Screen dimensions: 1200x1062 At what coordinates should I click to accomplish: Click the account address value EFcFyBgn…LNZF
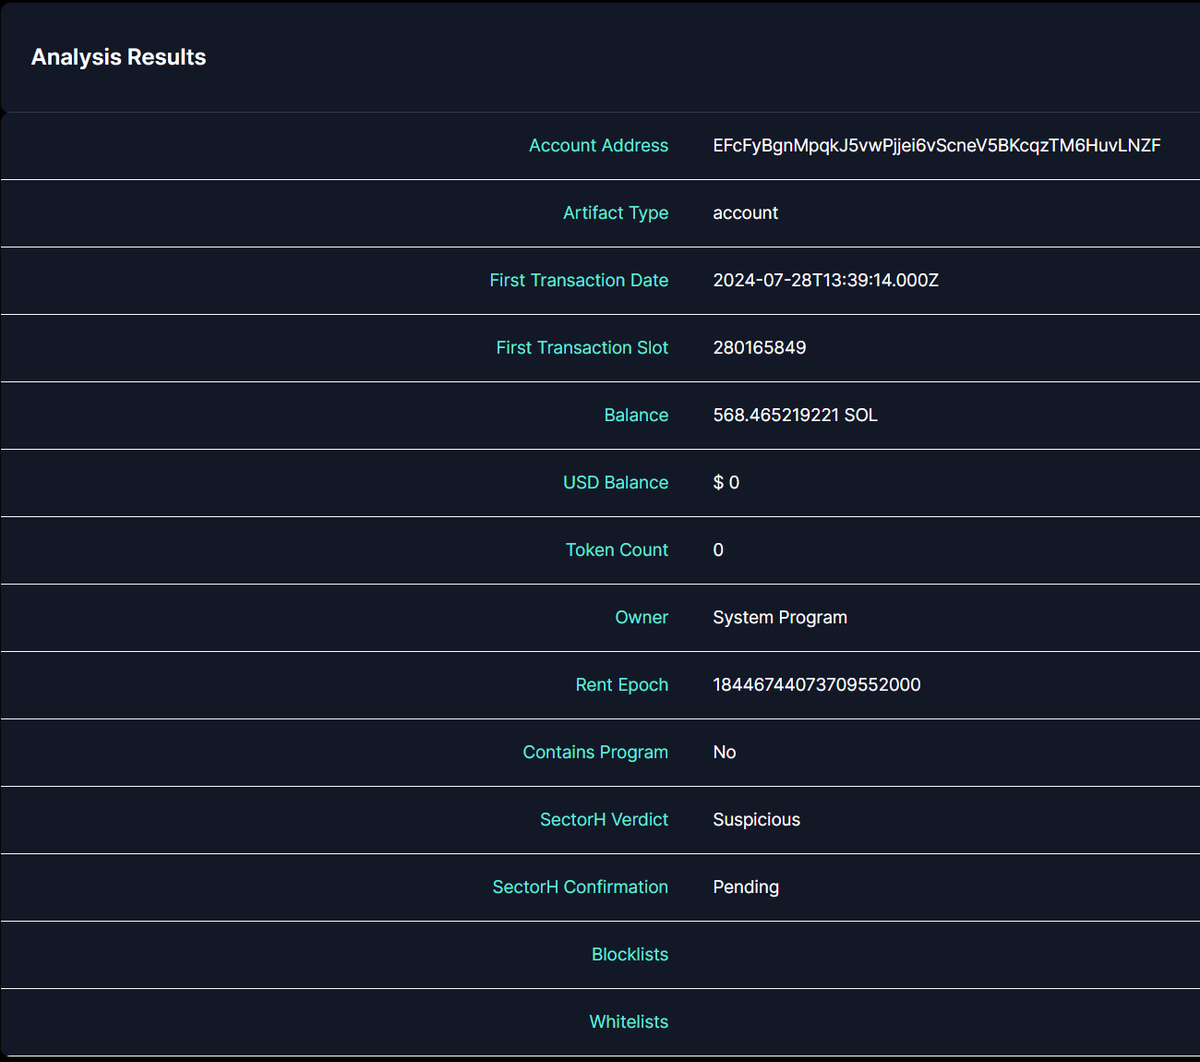(937, 145)
